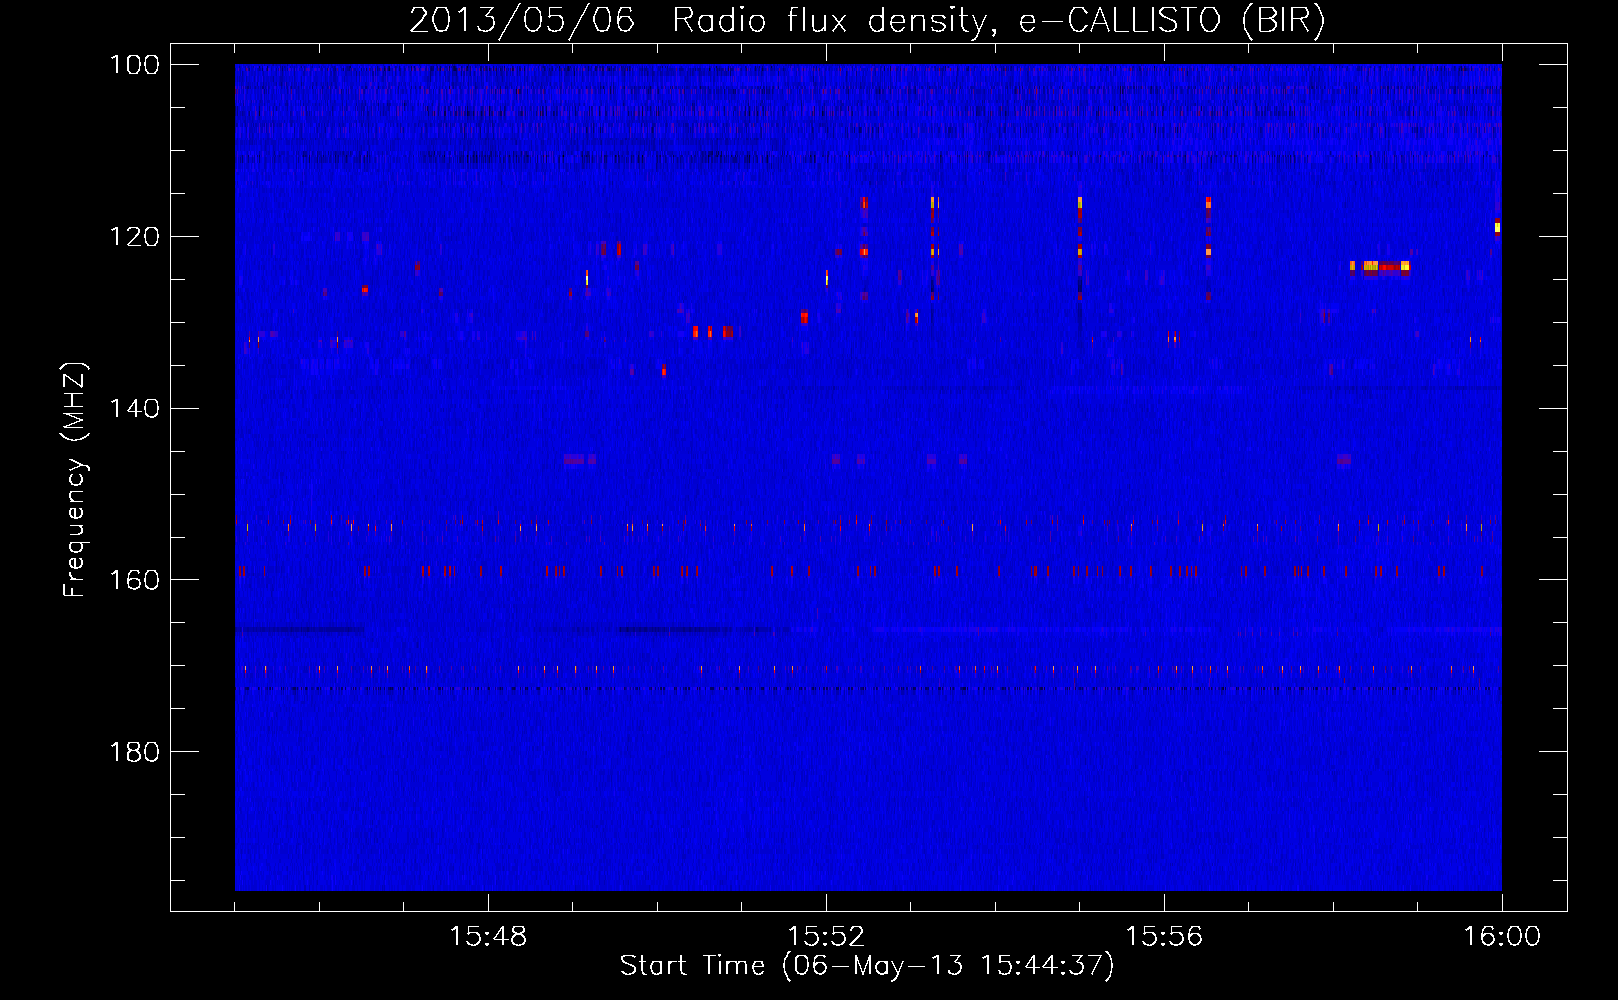The height and width of the screenshot is (1000, 1618).
Task: Click the 120 frequency tick label
Action: [135, 237]
